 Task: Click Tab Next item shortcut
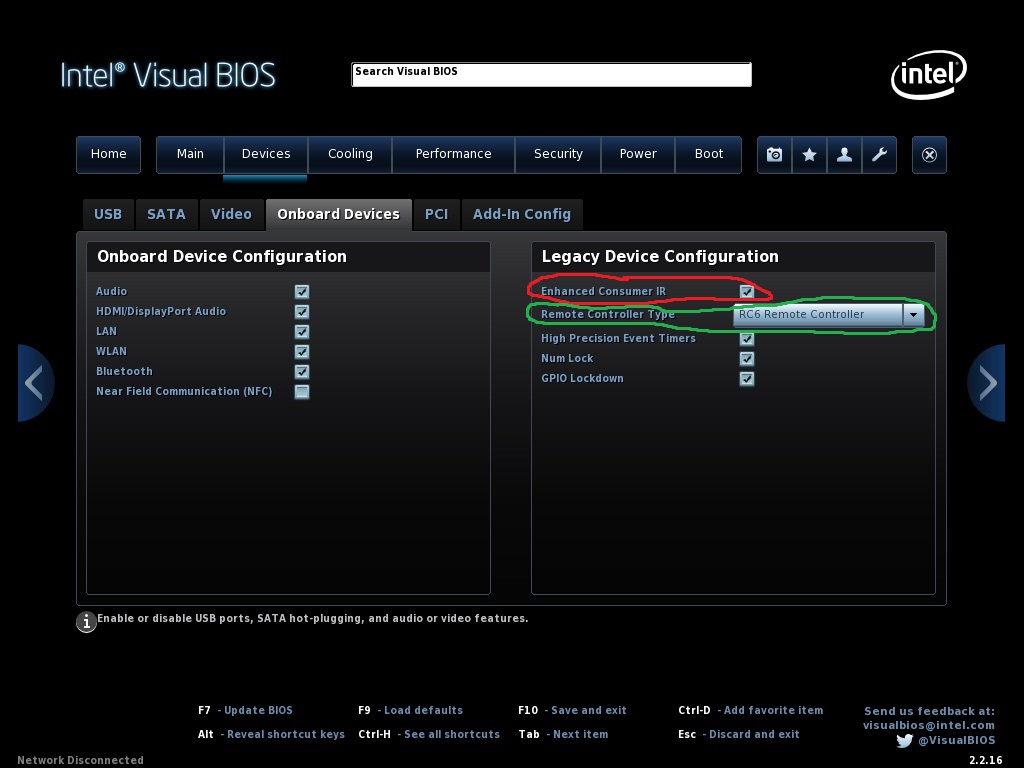563,735
